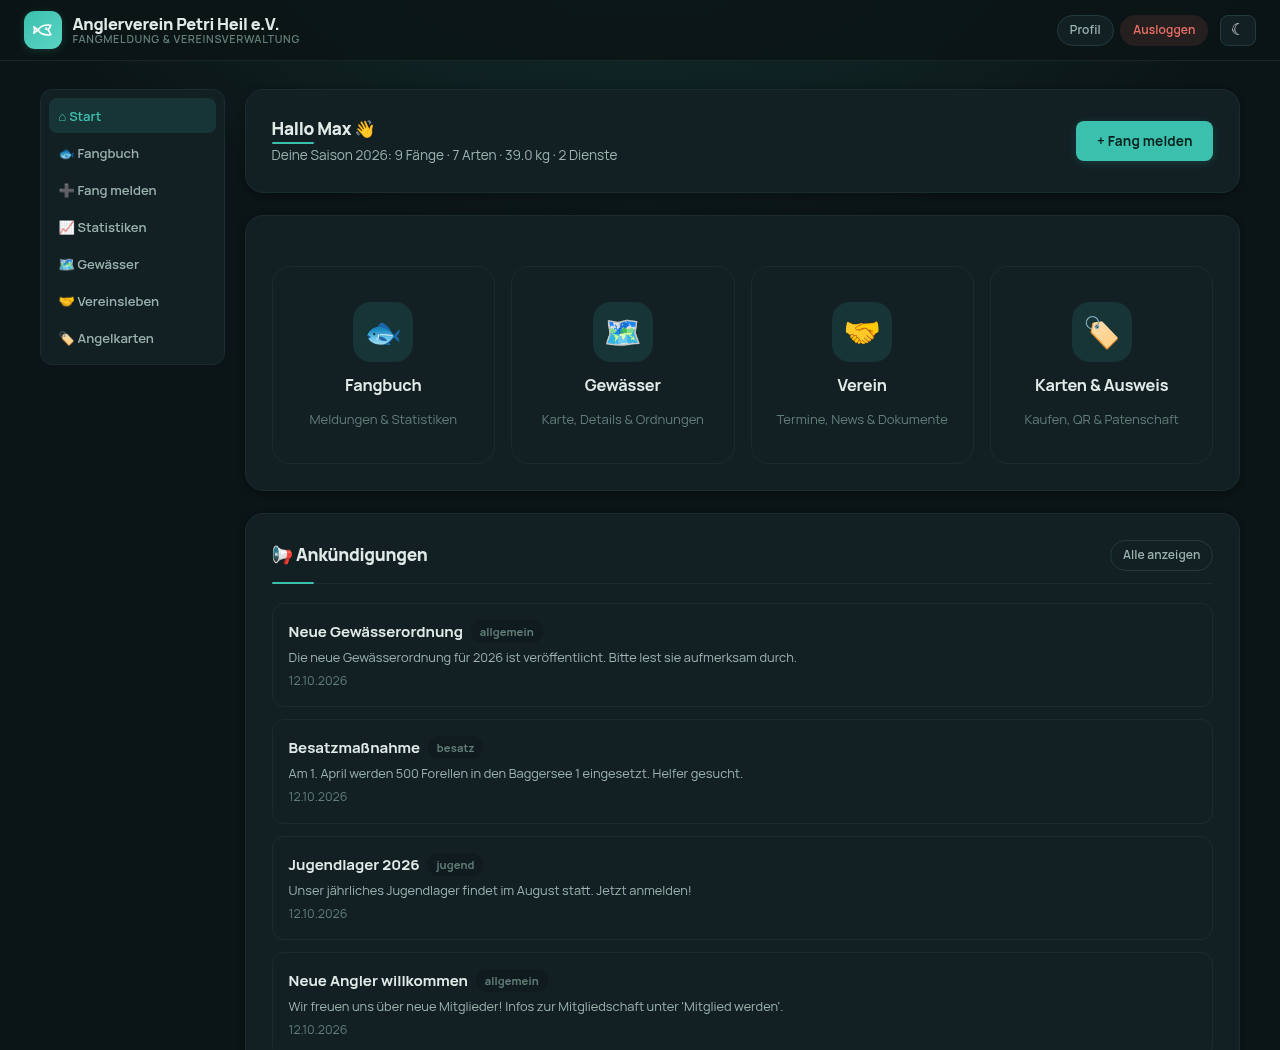
Task: Open Fangbuch in the sidebar
Action: pos(132,153)
